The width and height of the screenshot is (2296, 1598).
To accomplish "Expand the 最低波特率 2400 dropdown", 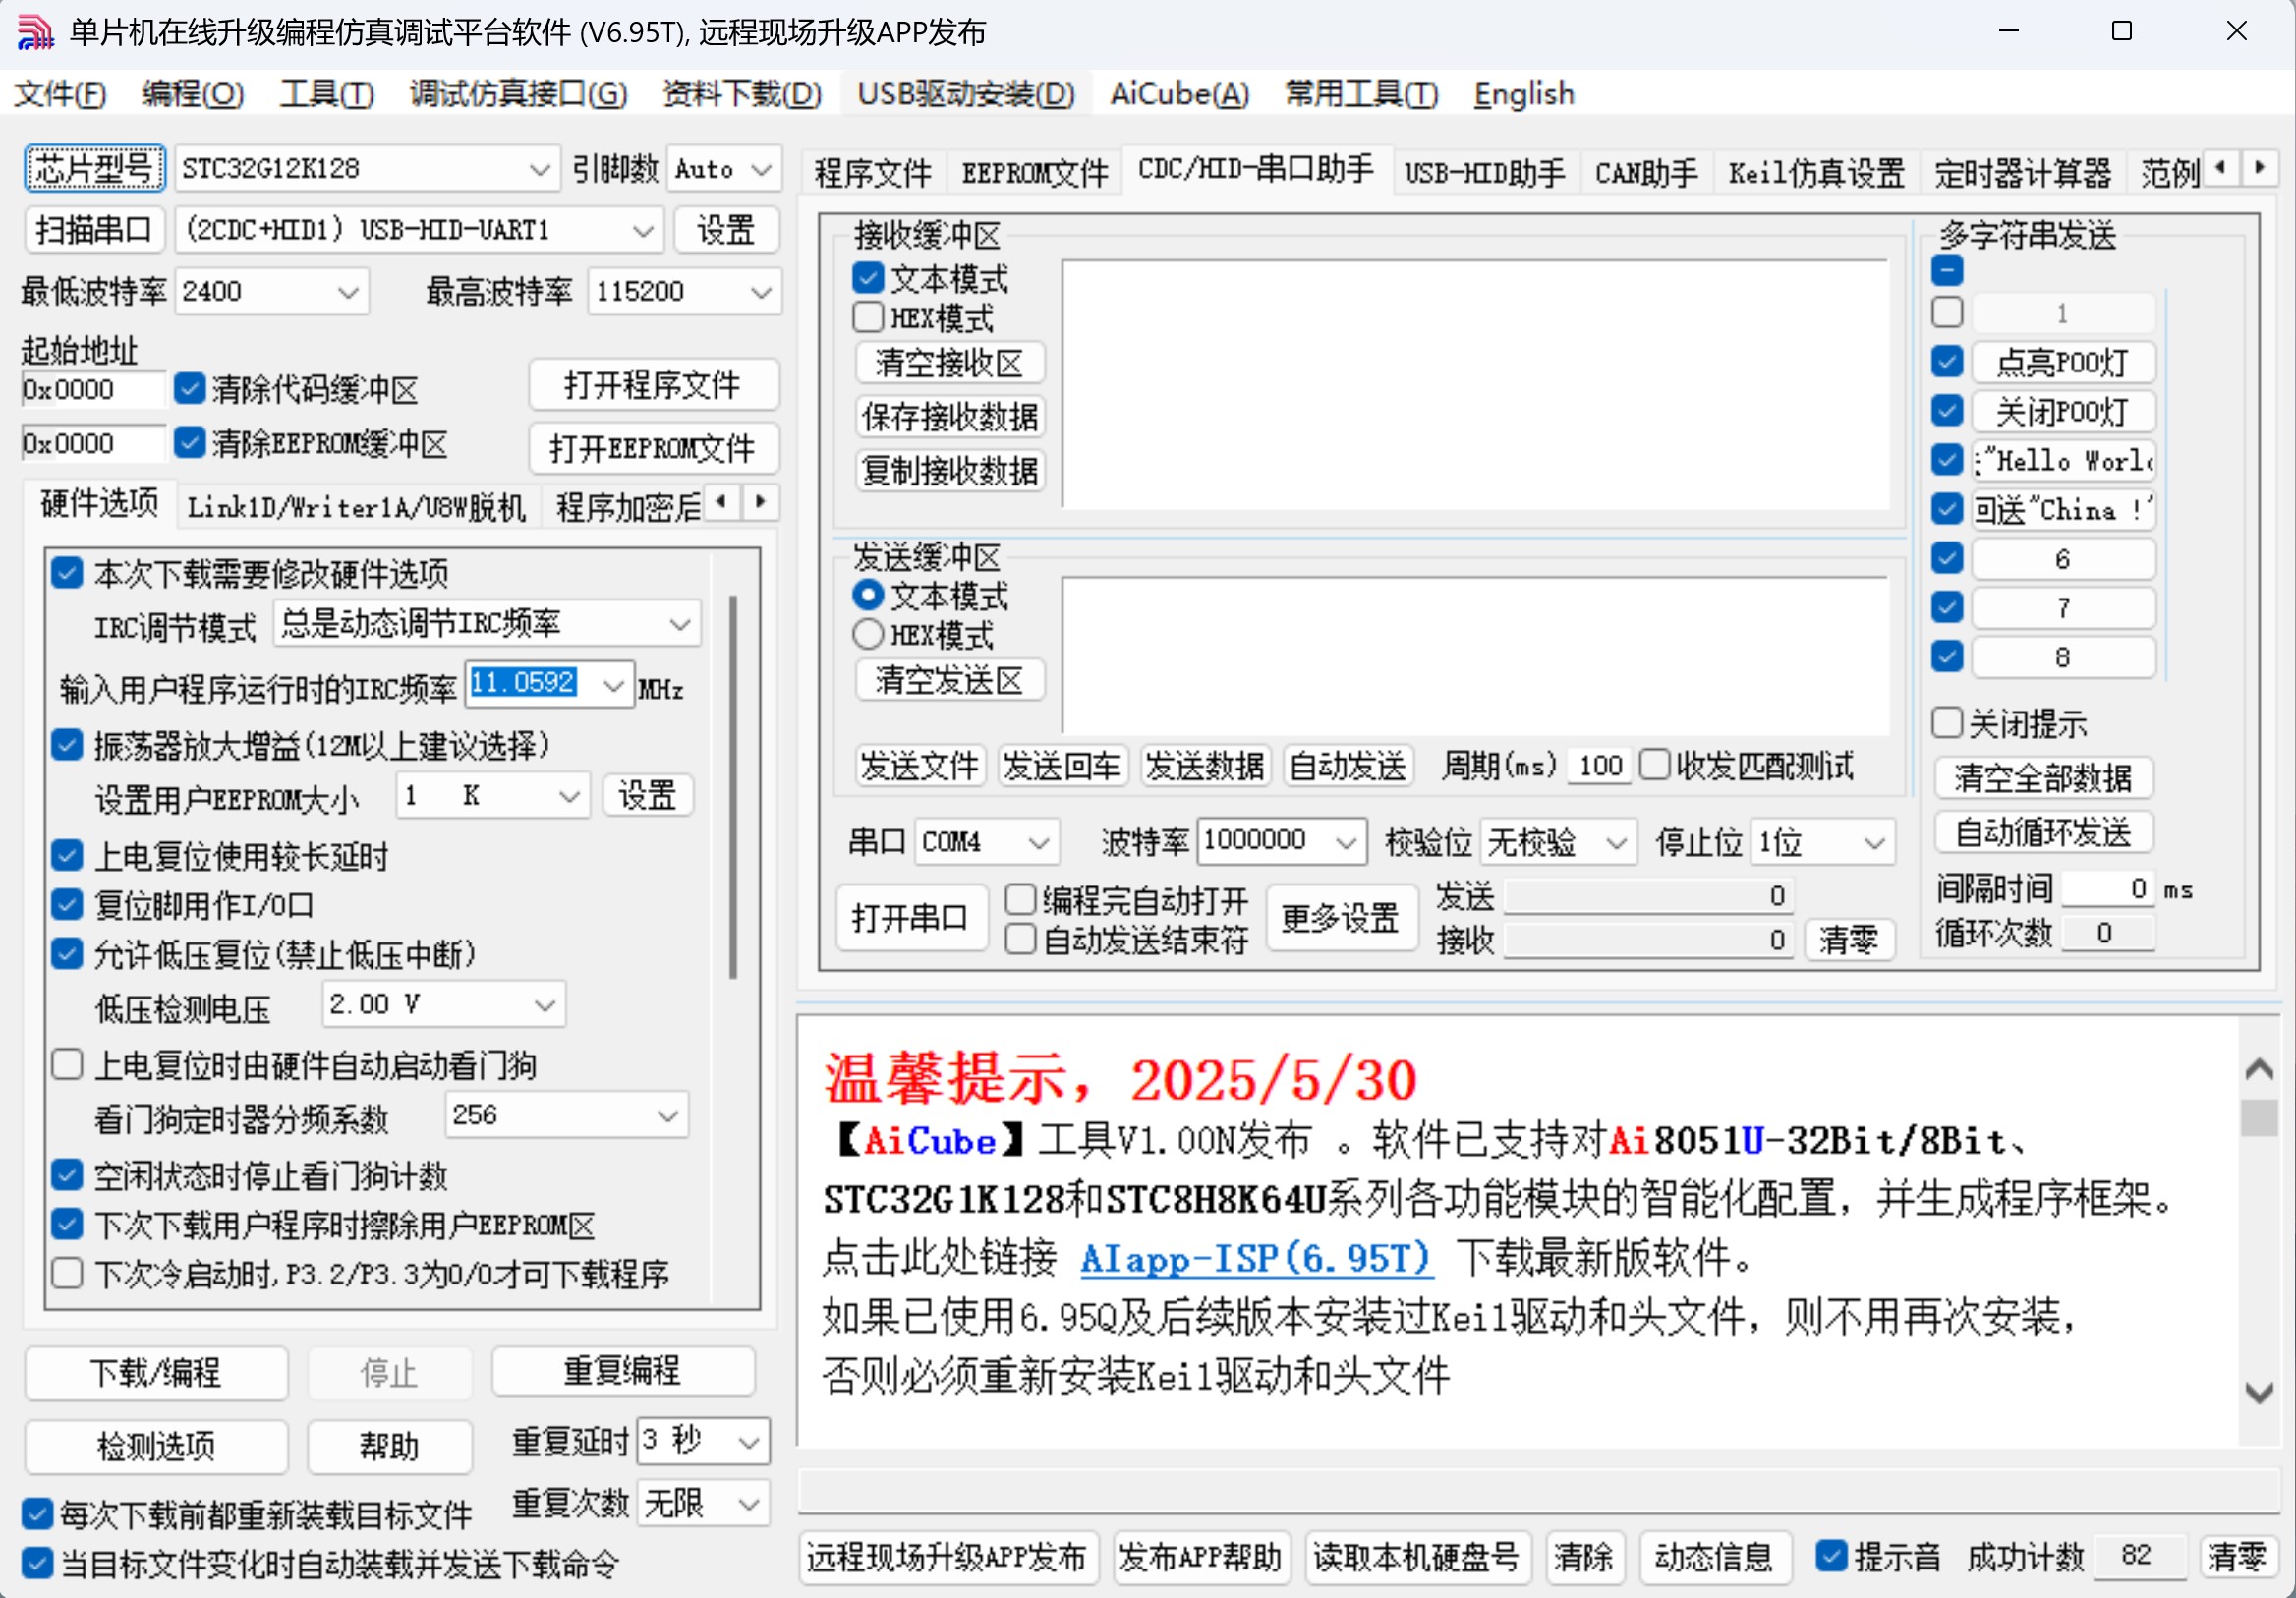I will pos(348,292).
